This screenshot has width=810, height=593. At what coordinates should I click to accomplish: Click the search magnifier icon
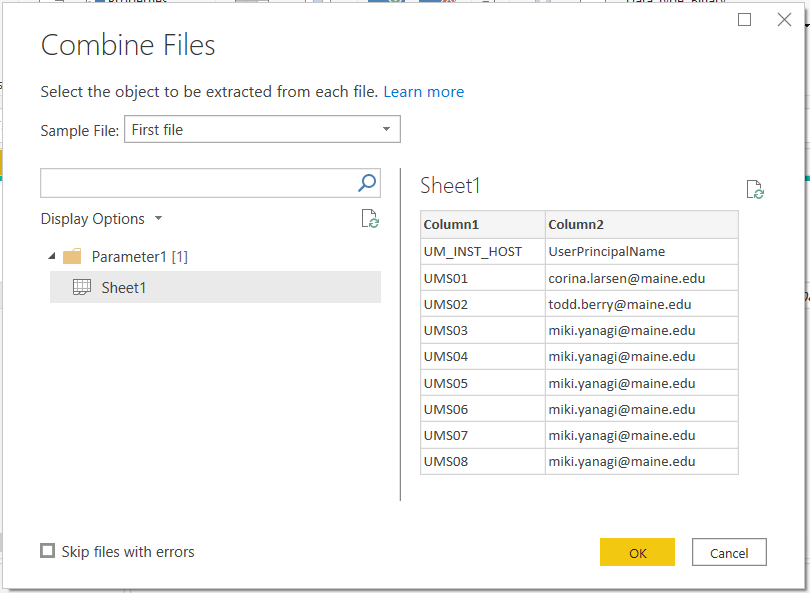pyautogui.click(x=367, y=183)
